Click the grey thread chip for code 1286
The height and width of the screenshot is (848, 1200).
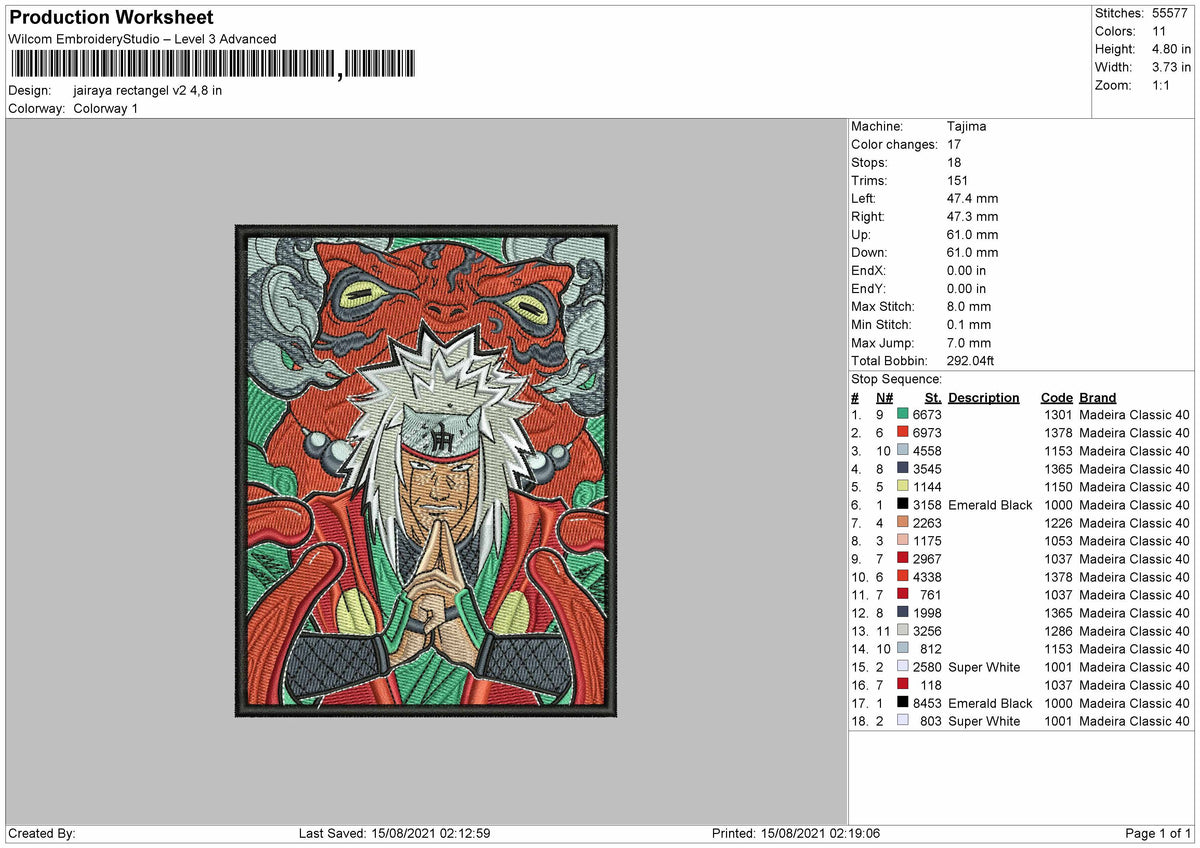[902, 631]
